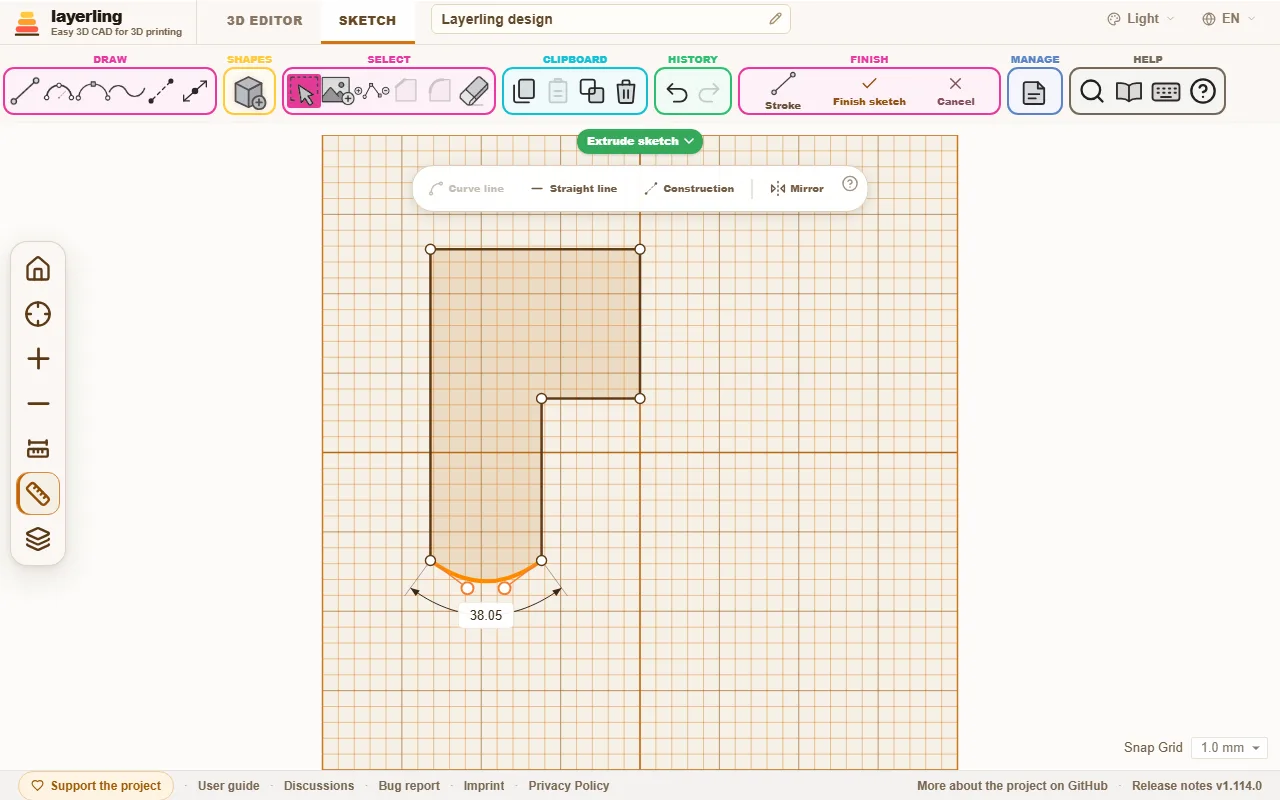Undo the last action
Screen dimensions: 1280x800
(x=677, y=92)
